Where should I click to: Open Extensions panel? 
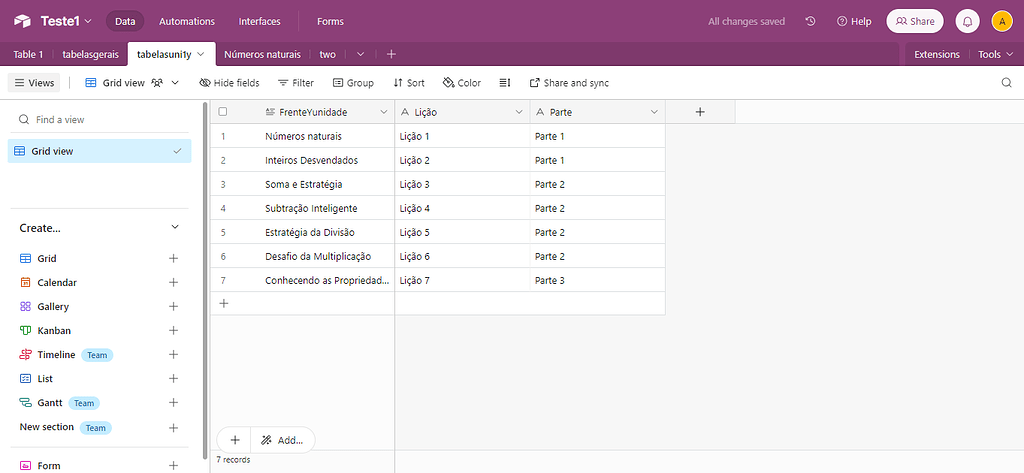pos(936,54)
